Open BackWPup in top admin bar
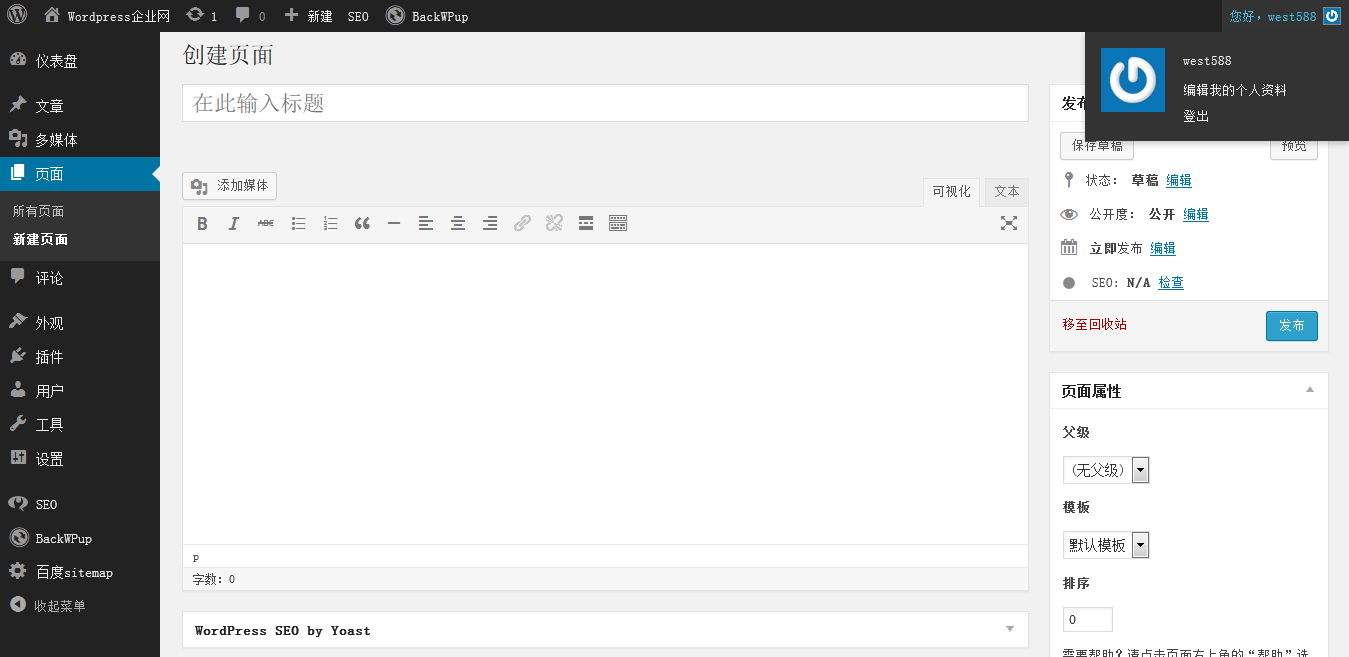This screenshot has width=1349, height=657. 427,16
